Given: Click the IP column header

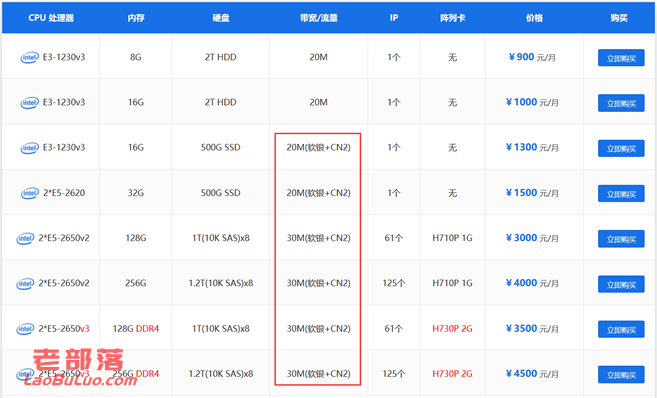Looking at the screenshot, I should [x=394, y=18].
